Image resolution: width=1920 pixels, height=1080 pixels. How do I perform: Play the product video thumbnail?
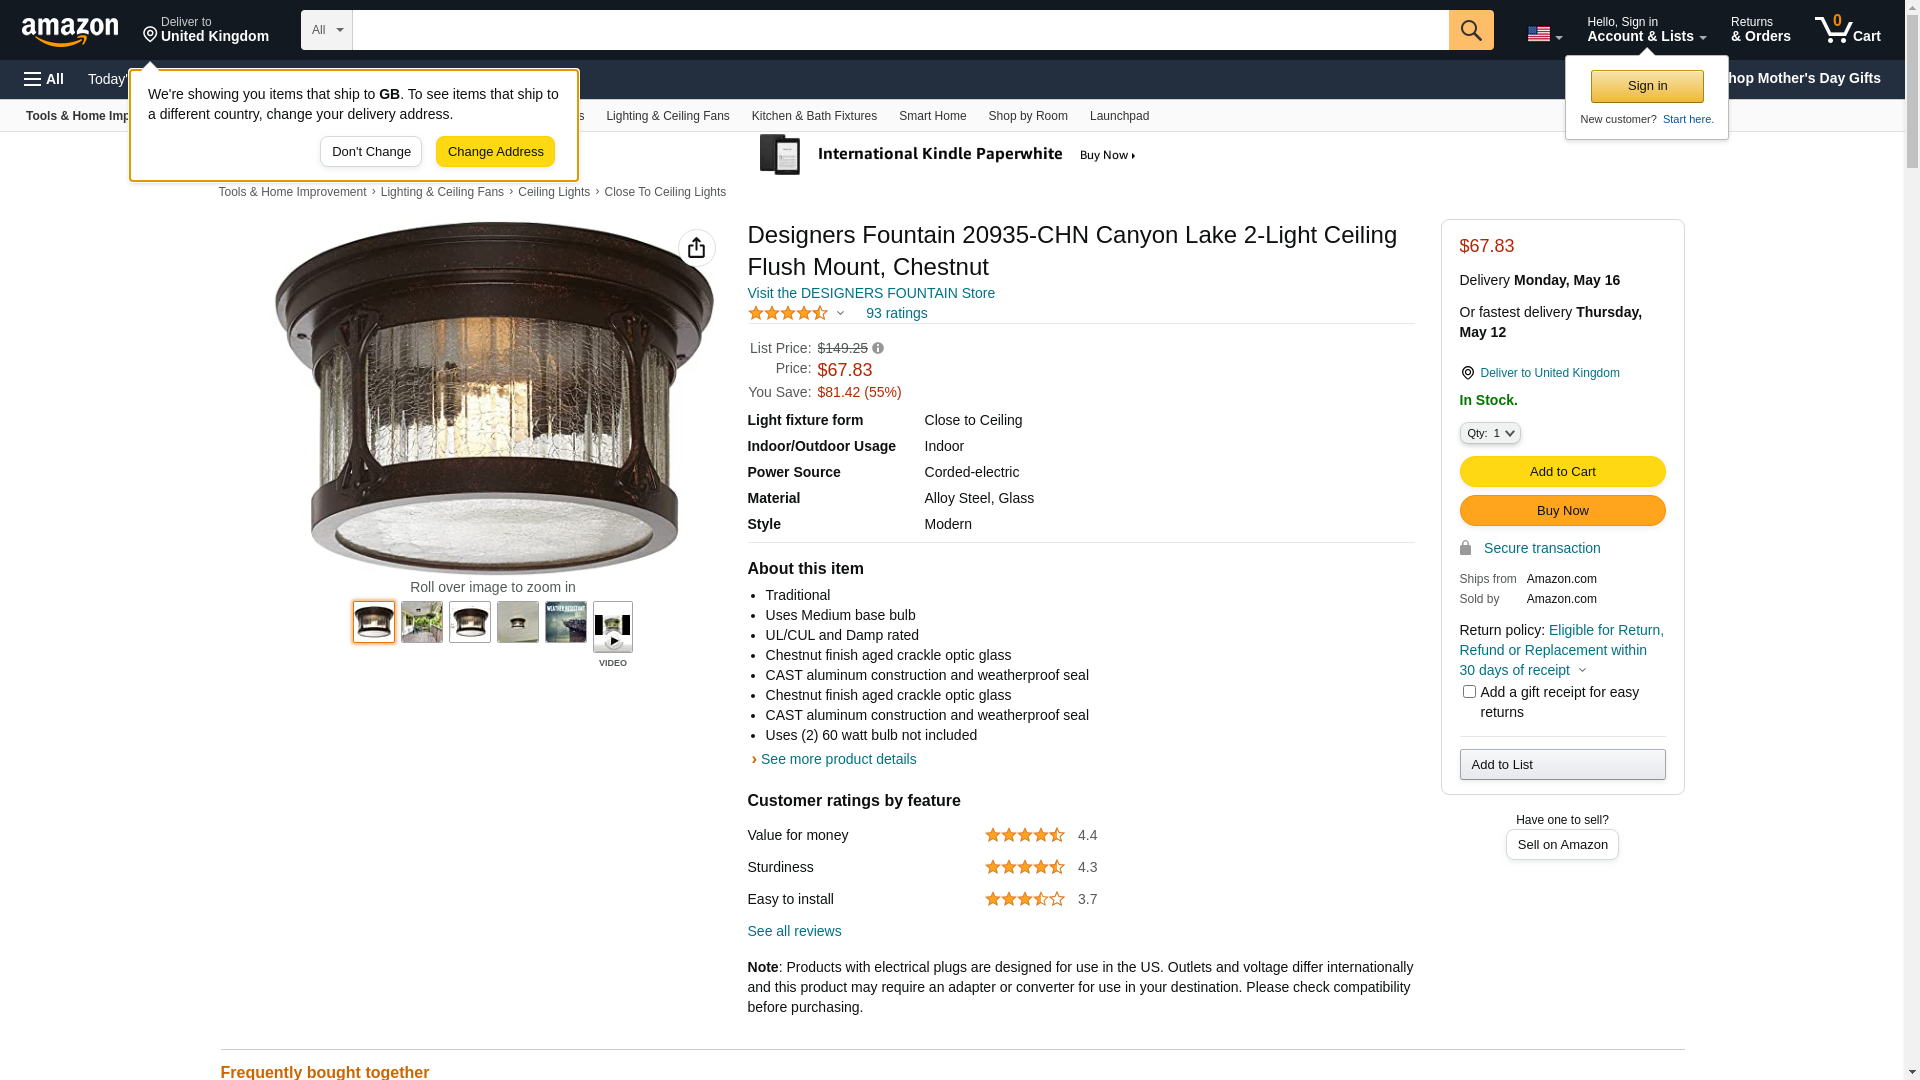(x=613, y=628)
